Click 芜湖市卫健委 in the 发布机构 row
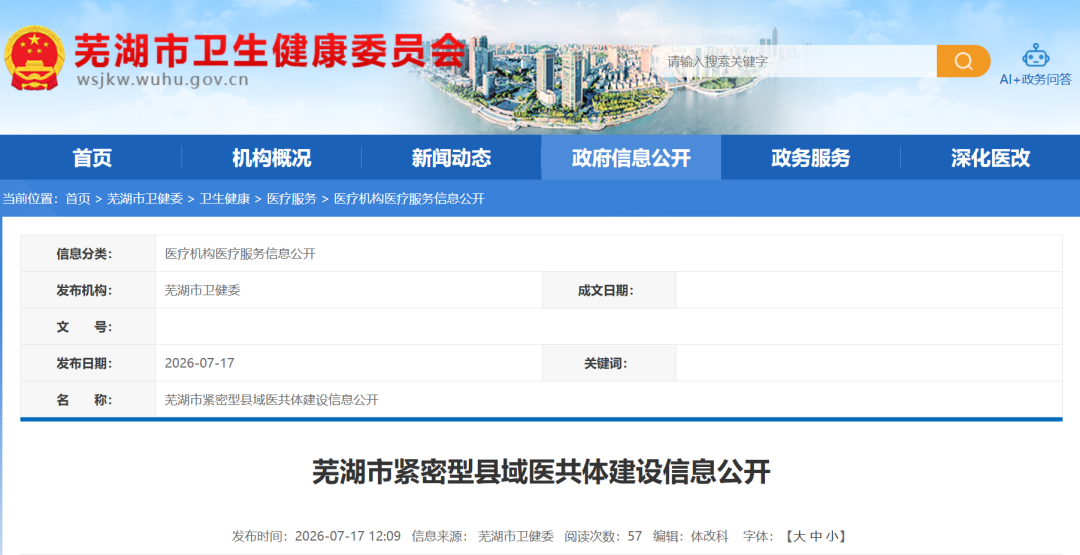Viewport: 1080px width, 555px height. pyautogui.click(x=202, y=291)
